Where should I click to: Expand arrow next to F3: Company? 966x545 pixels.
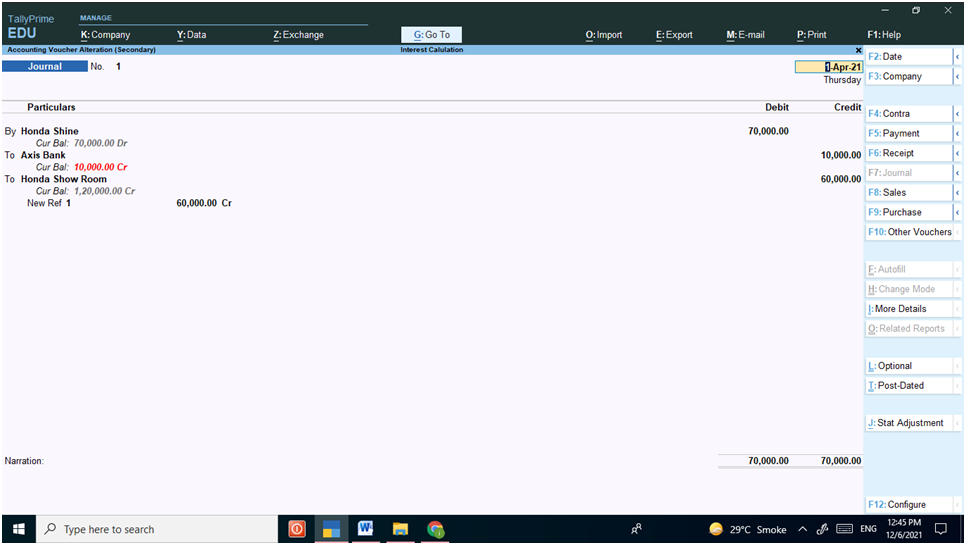[957, 76]
